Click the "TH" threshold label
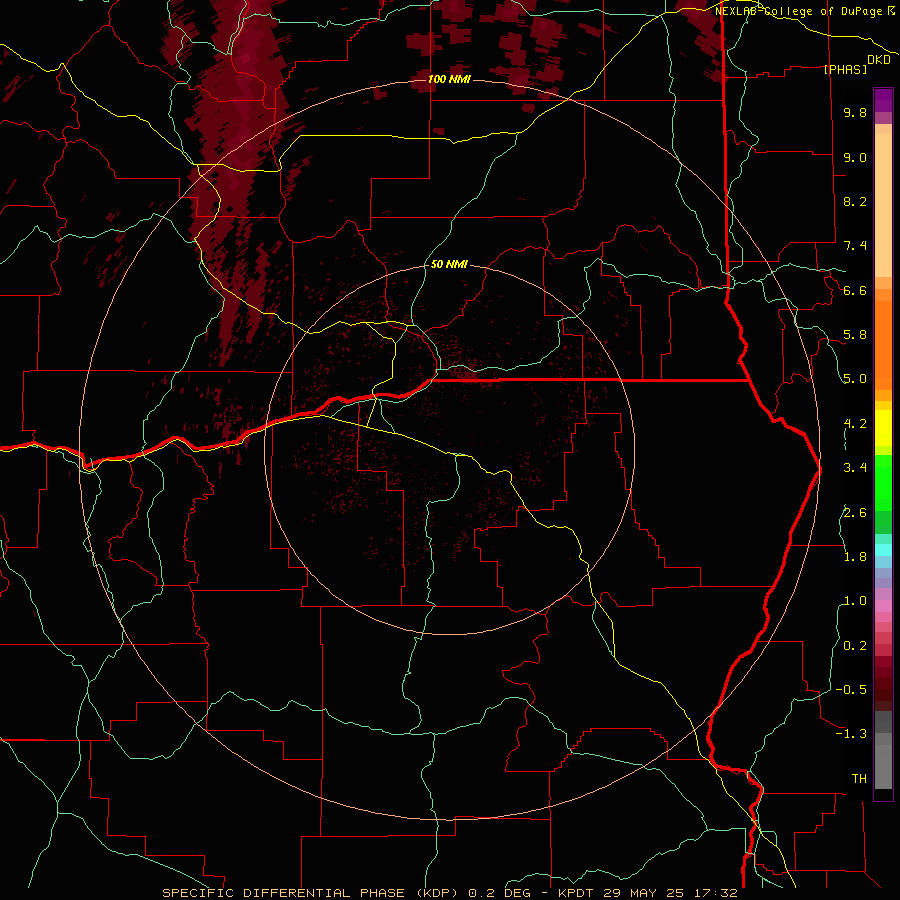The width and height of the screenshot is (900, 900). pyautogui.click(x=859, y=779)
